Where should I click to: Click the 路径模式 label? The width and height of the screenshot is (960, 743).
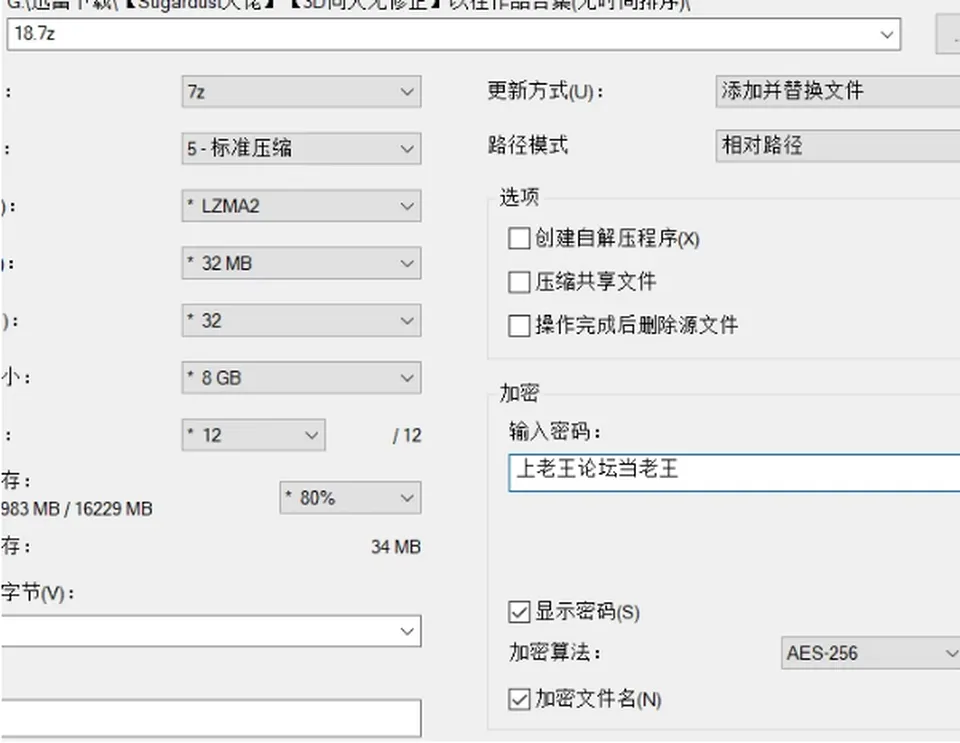point(528,146)
